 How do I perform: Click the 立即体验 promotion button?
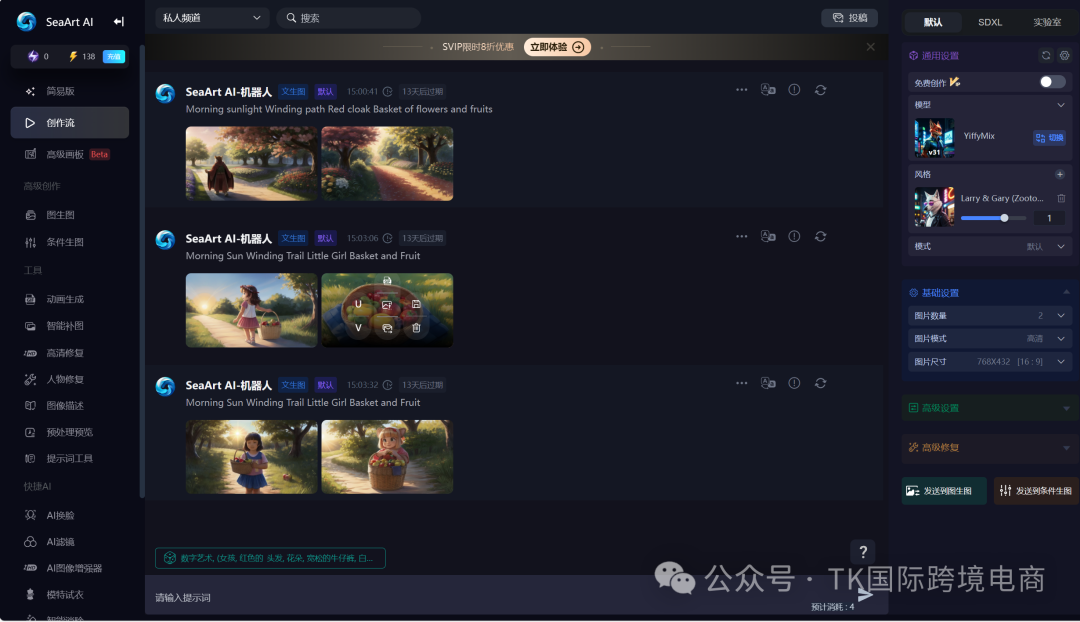coord(557,47)
